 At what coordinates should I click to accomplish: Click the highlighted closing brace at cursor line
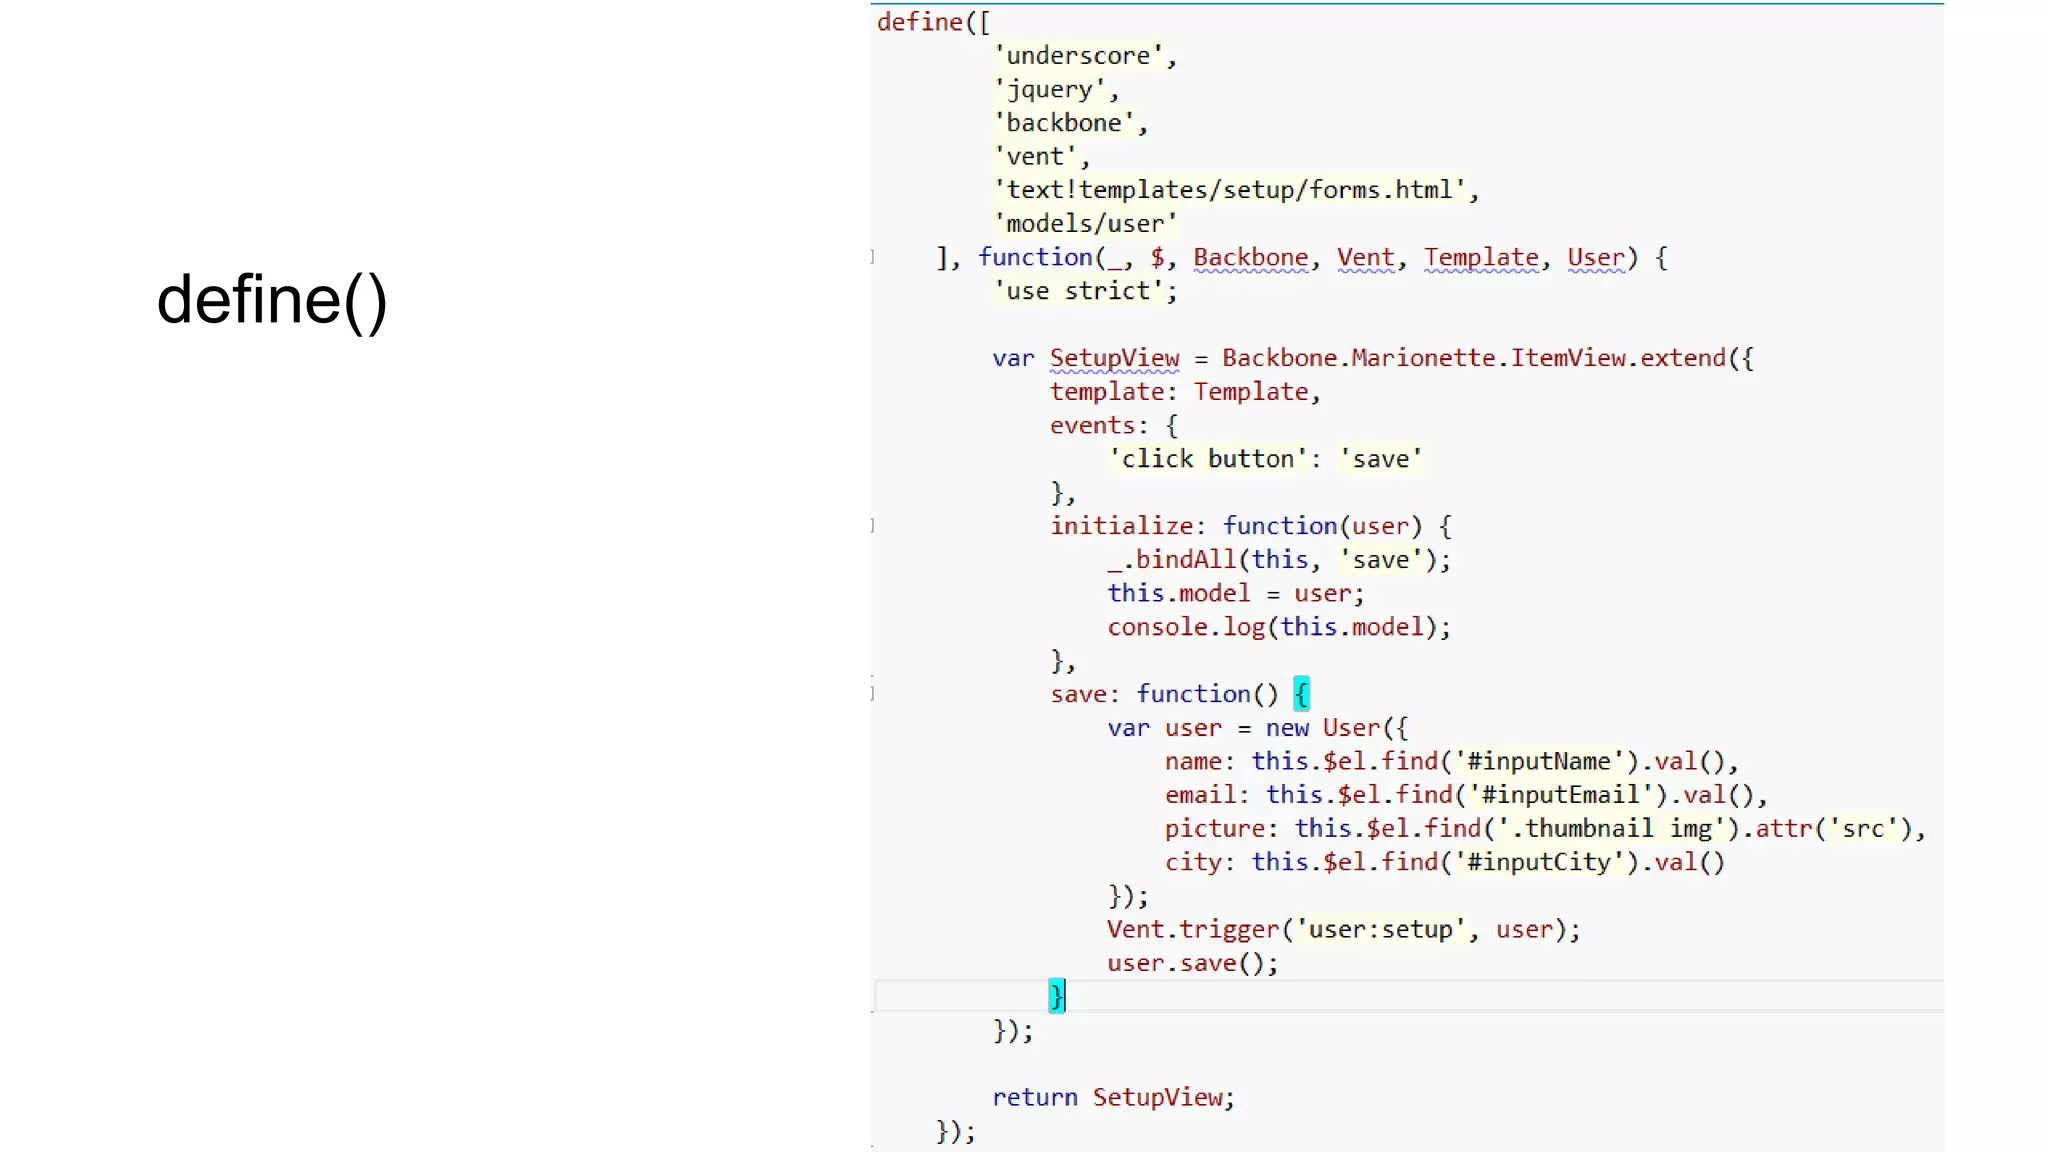click(x=1056, y=996)
